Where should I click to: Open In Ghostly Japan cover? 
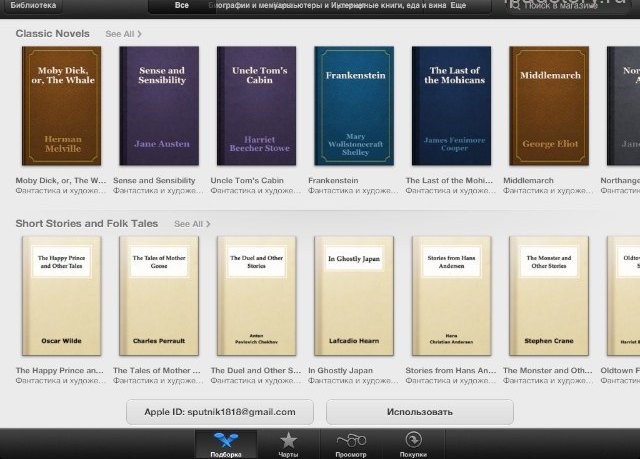tap(354, 296)
